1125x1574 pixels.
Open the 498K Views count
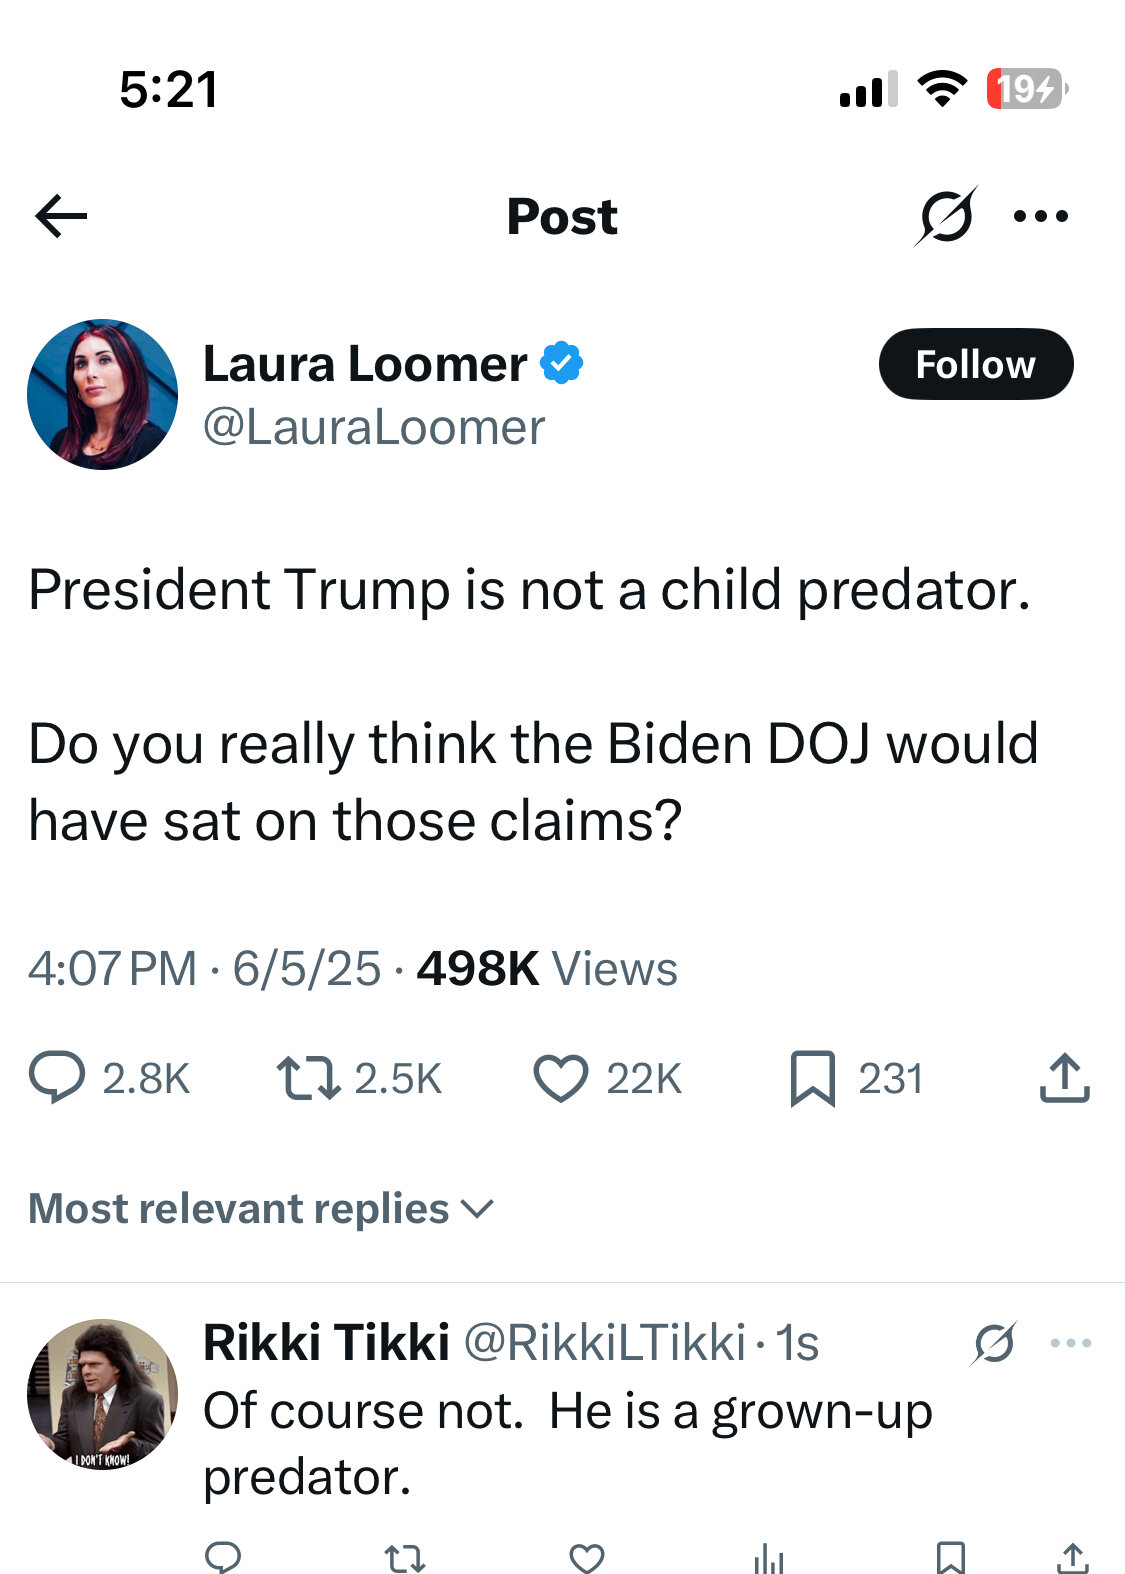point(547,968)
